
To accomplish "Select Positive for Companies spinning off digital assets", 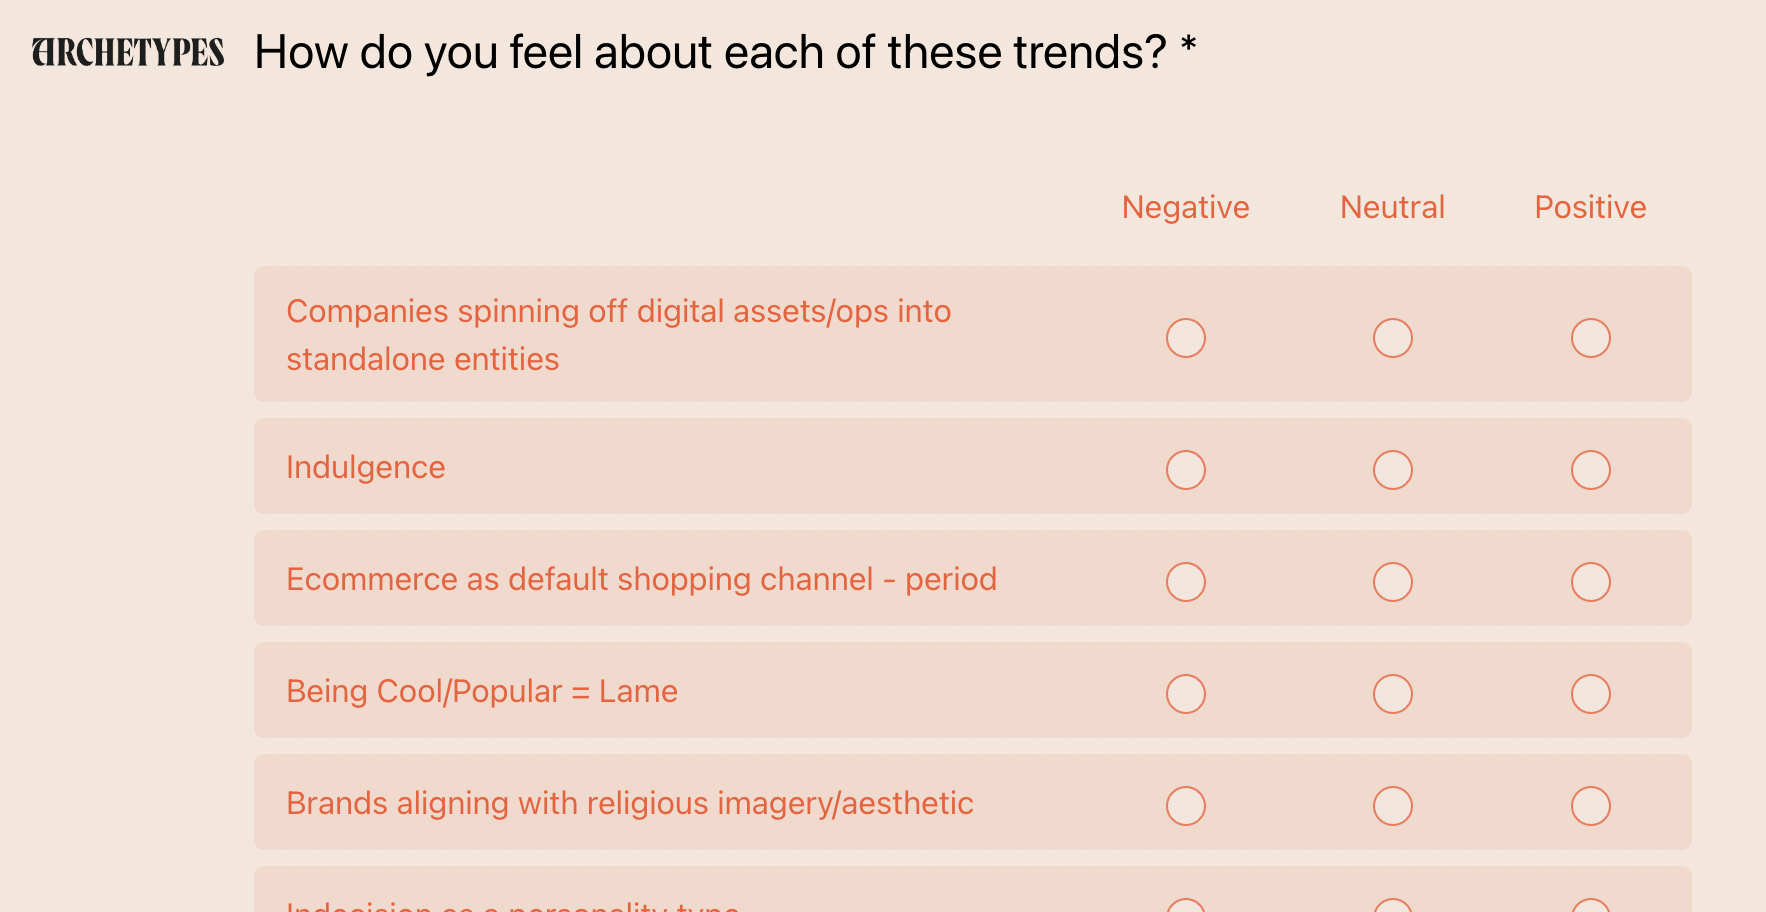I will [1591, 338].
